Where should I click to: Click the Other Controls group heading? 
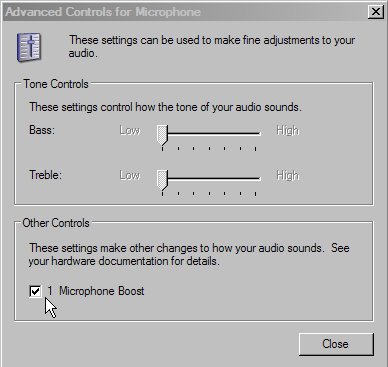(x=56, y=223)
